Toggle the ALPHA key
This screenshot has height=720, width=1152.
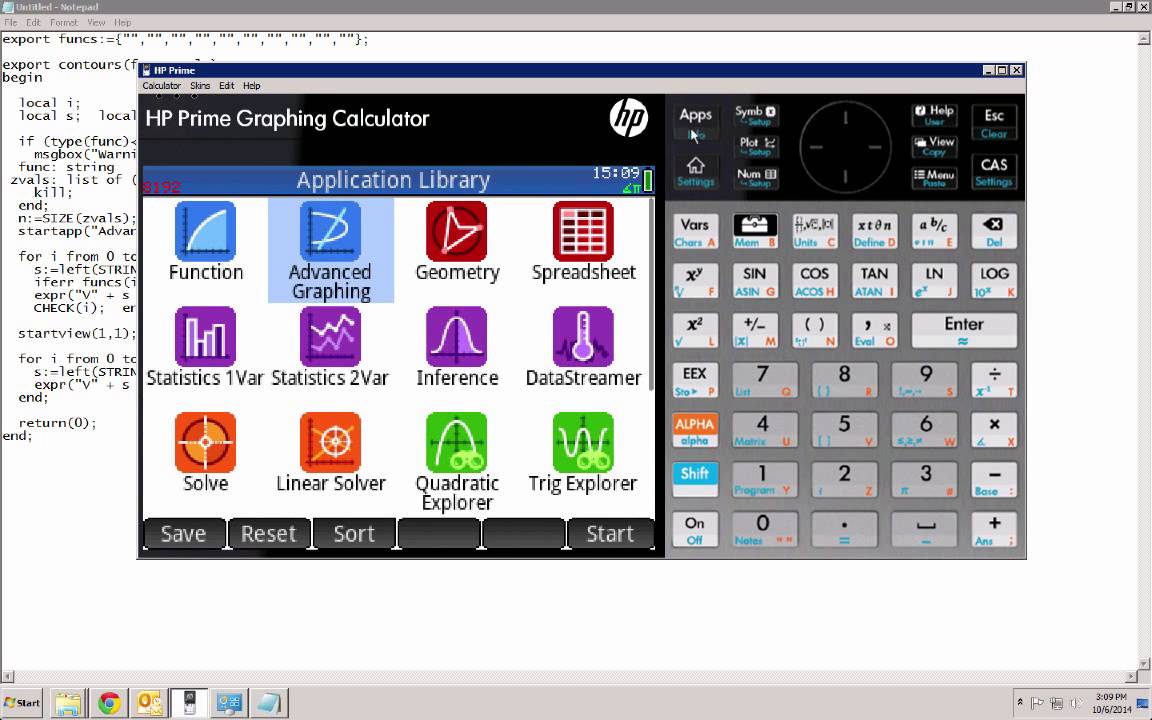[x=694, y=430]
